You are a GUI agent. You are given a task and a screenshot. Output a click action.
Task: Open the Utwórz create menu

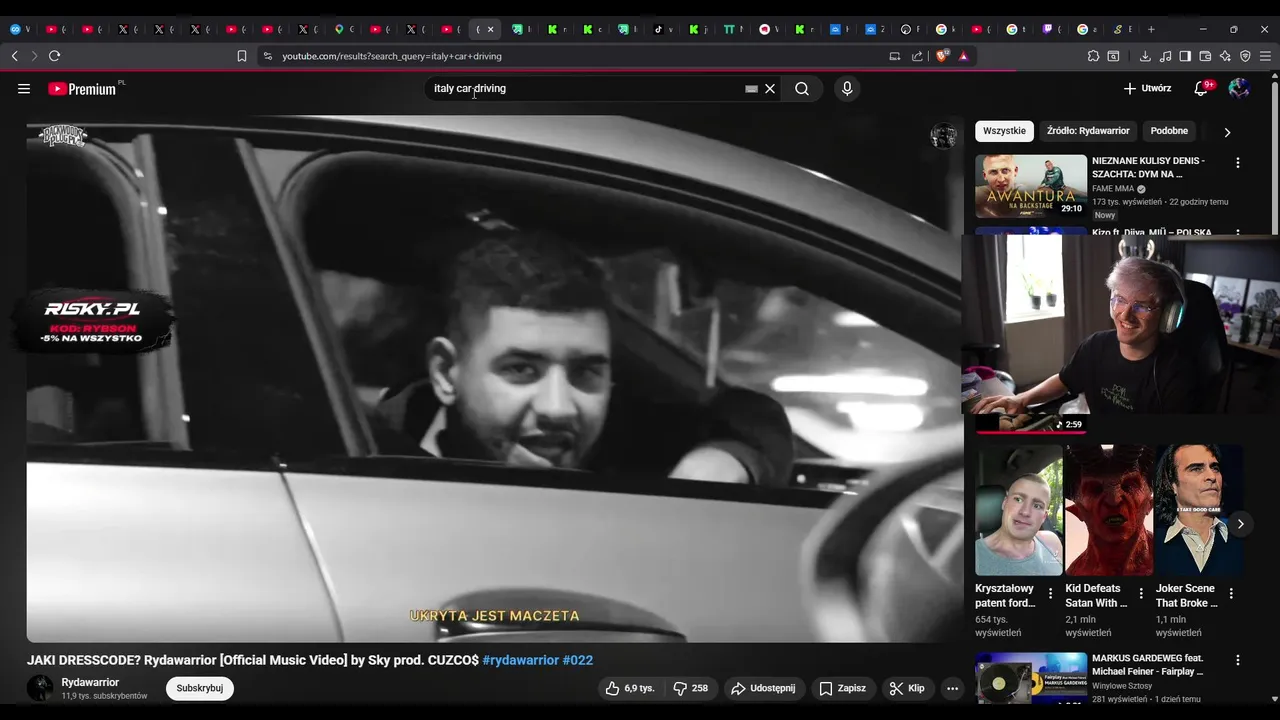tap(1147, 89)
